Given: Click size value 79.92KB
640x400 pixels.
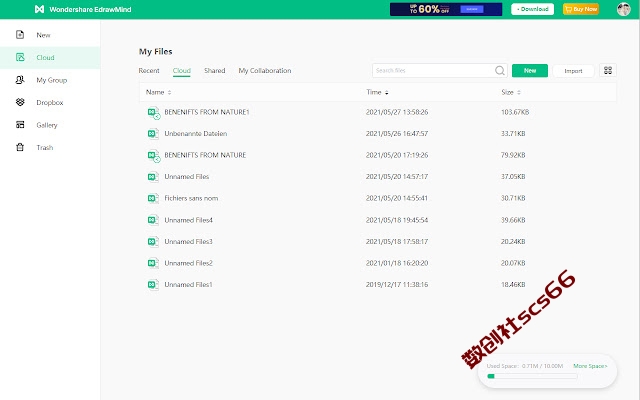Looking at the screenshot, I should [513, 155].
